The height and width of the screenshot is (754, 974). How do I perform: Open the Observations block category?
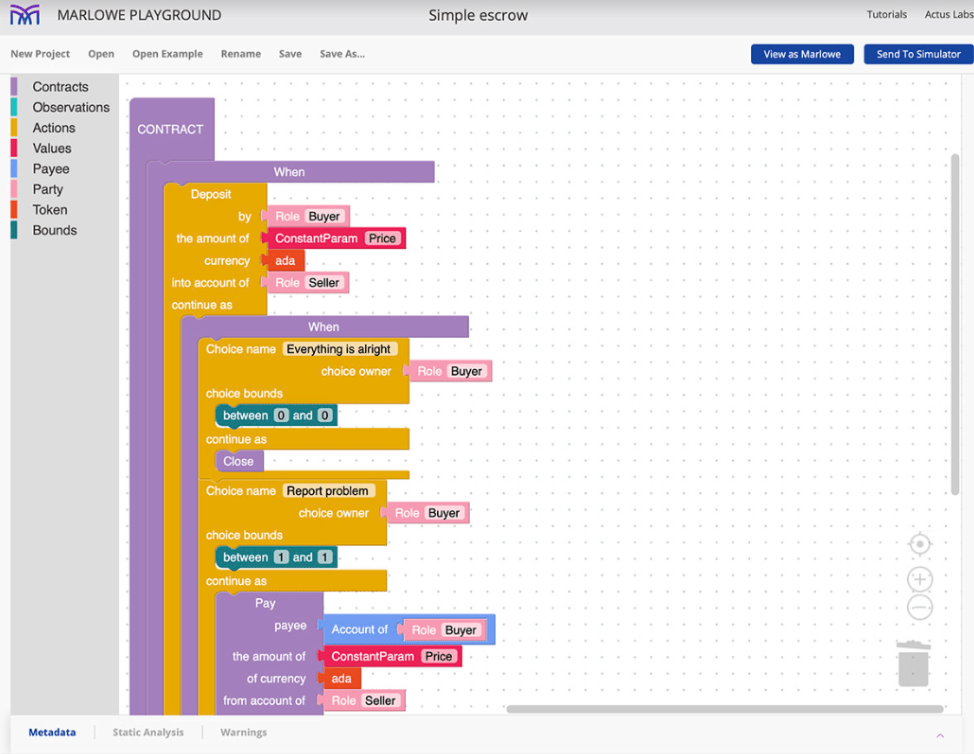click(x=71, y=107)
